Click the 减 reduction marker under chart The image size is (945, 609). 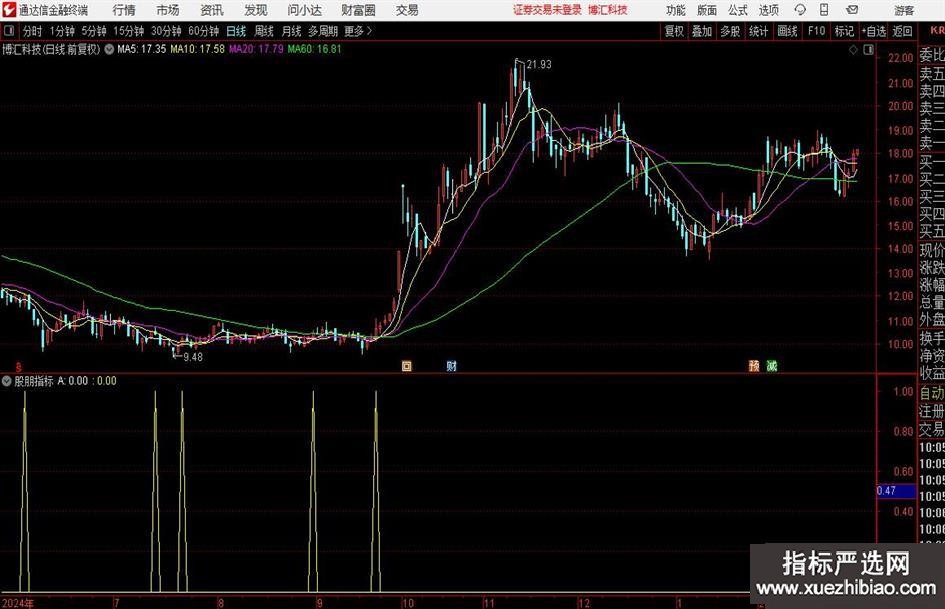(772, 366)
